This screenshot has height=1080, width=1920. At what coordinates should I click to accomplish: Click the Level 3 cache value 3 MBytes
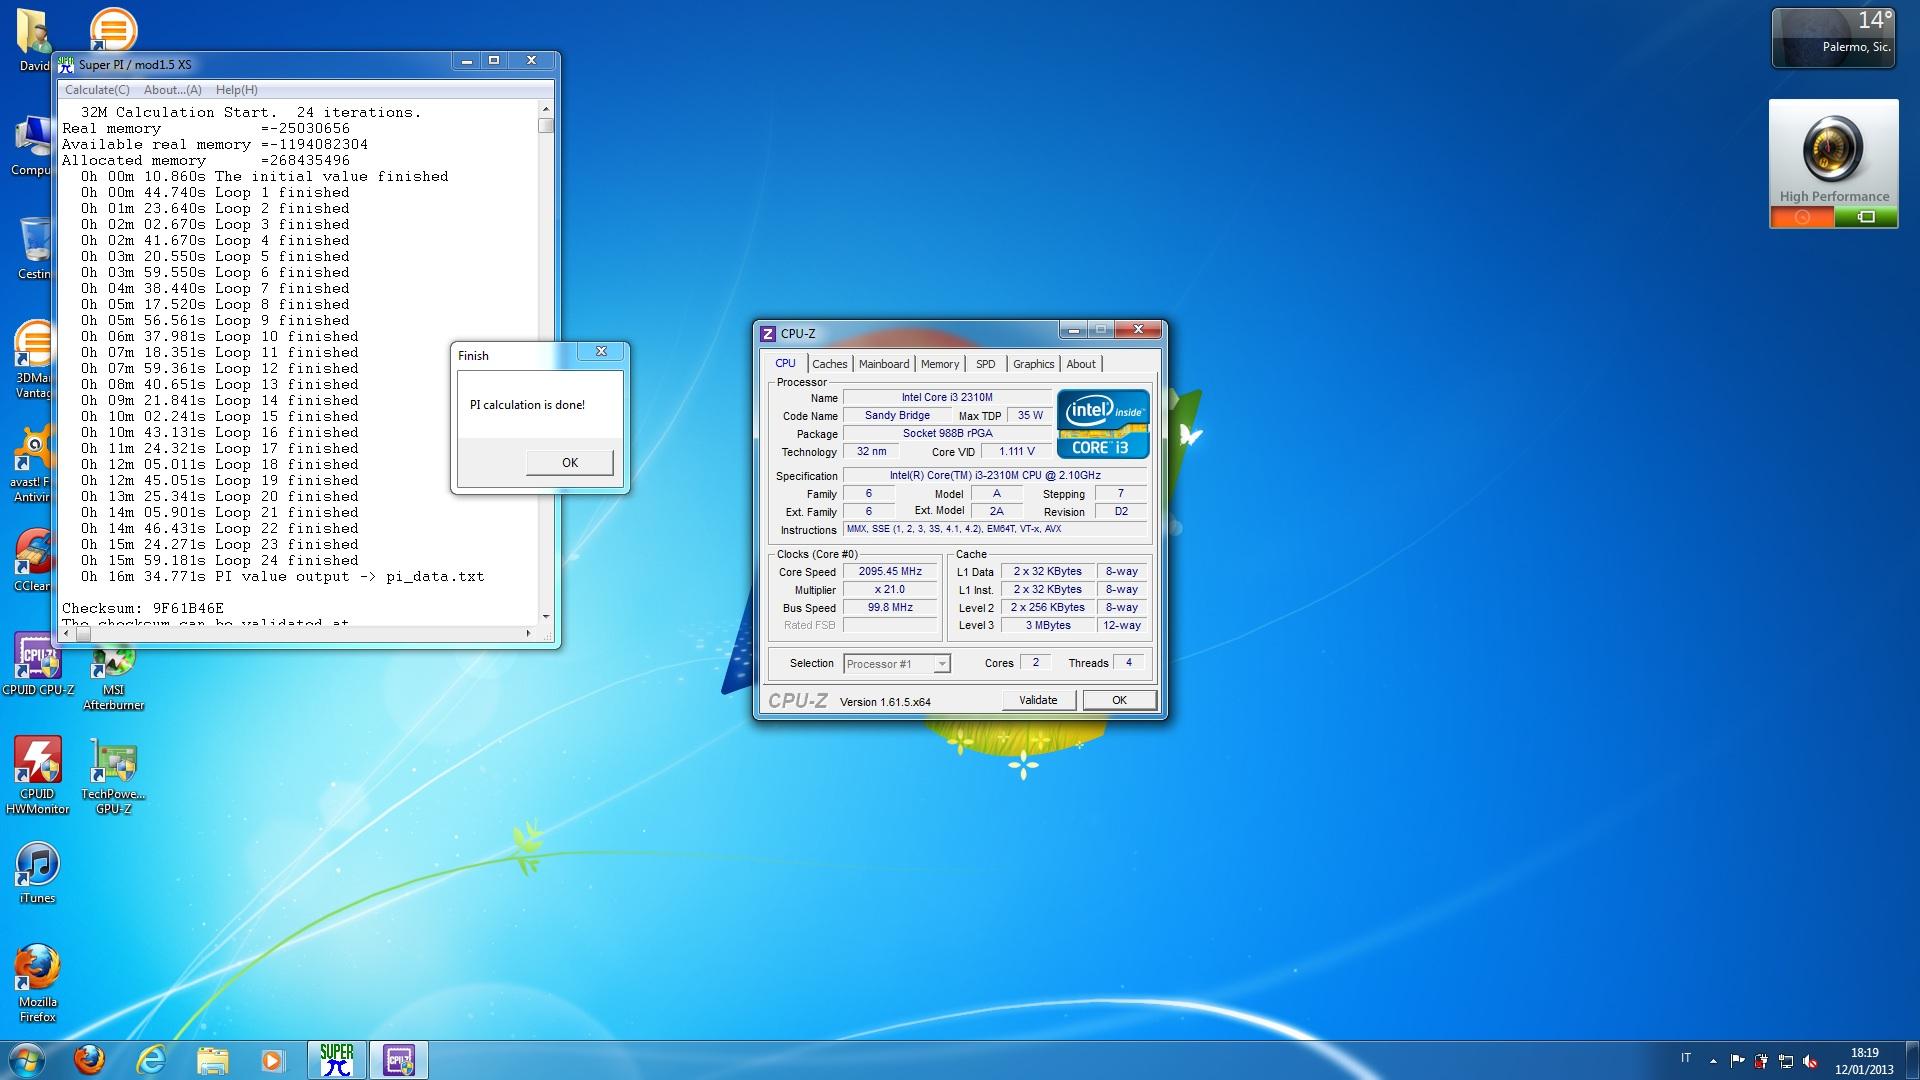pos(1048,626)
